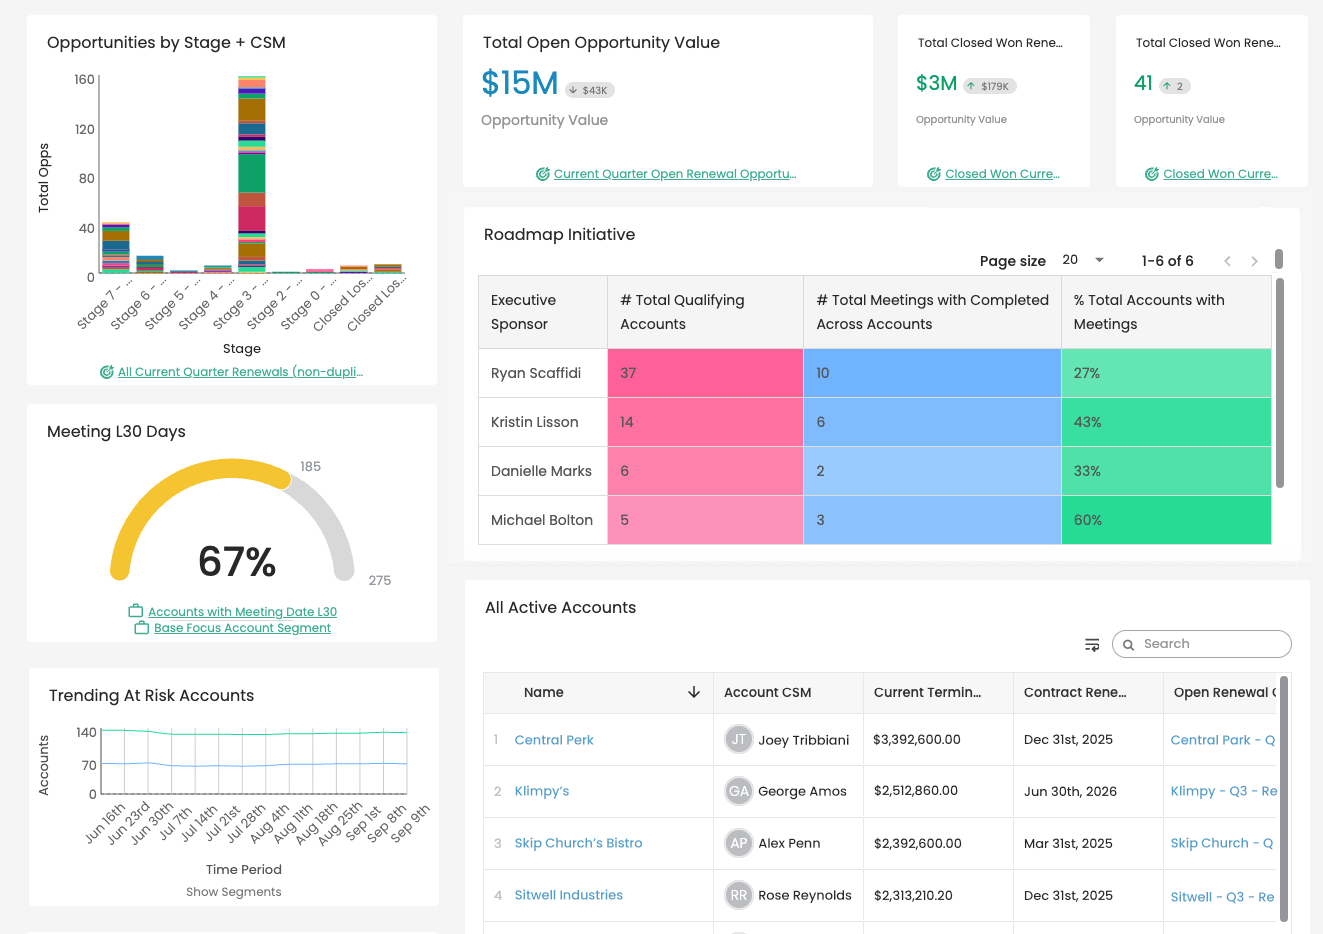
Task: Click the Search input in All Active Accounts
Action: 1202,644
